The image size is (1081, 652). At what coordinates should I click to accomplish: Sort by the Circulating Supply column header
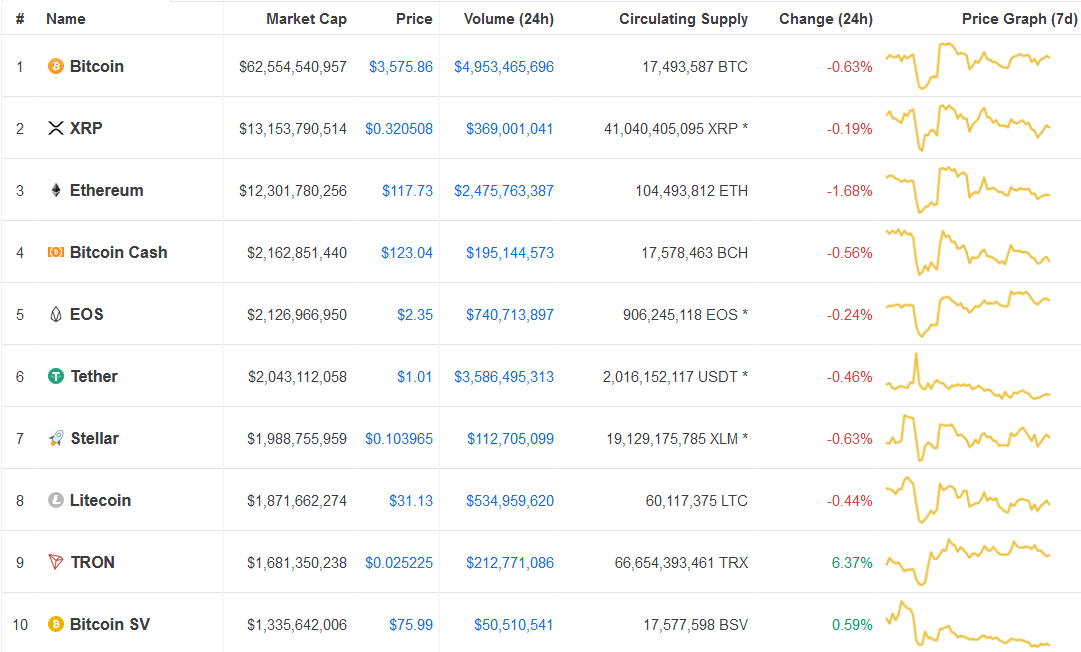[x=683, y=19]
